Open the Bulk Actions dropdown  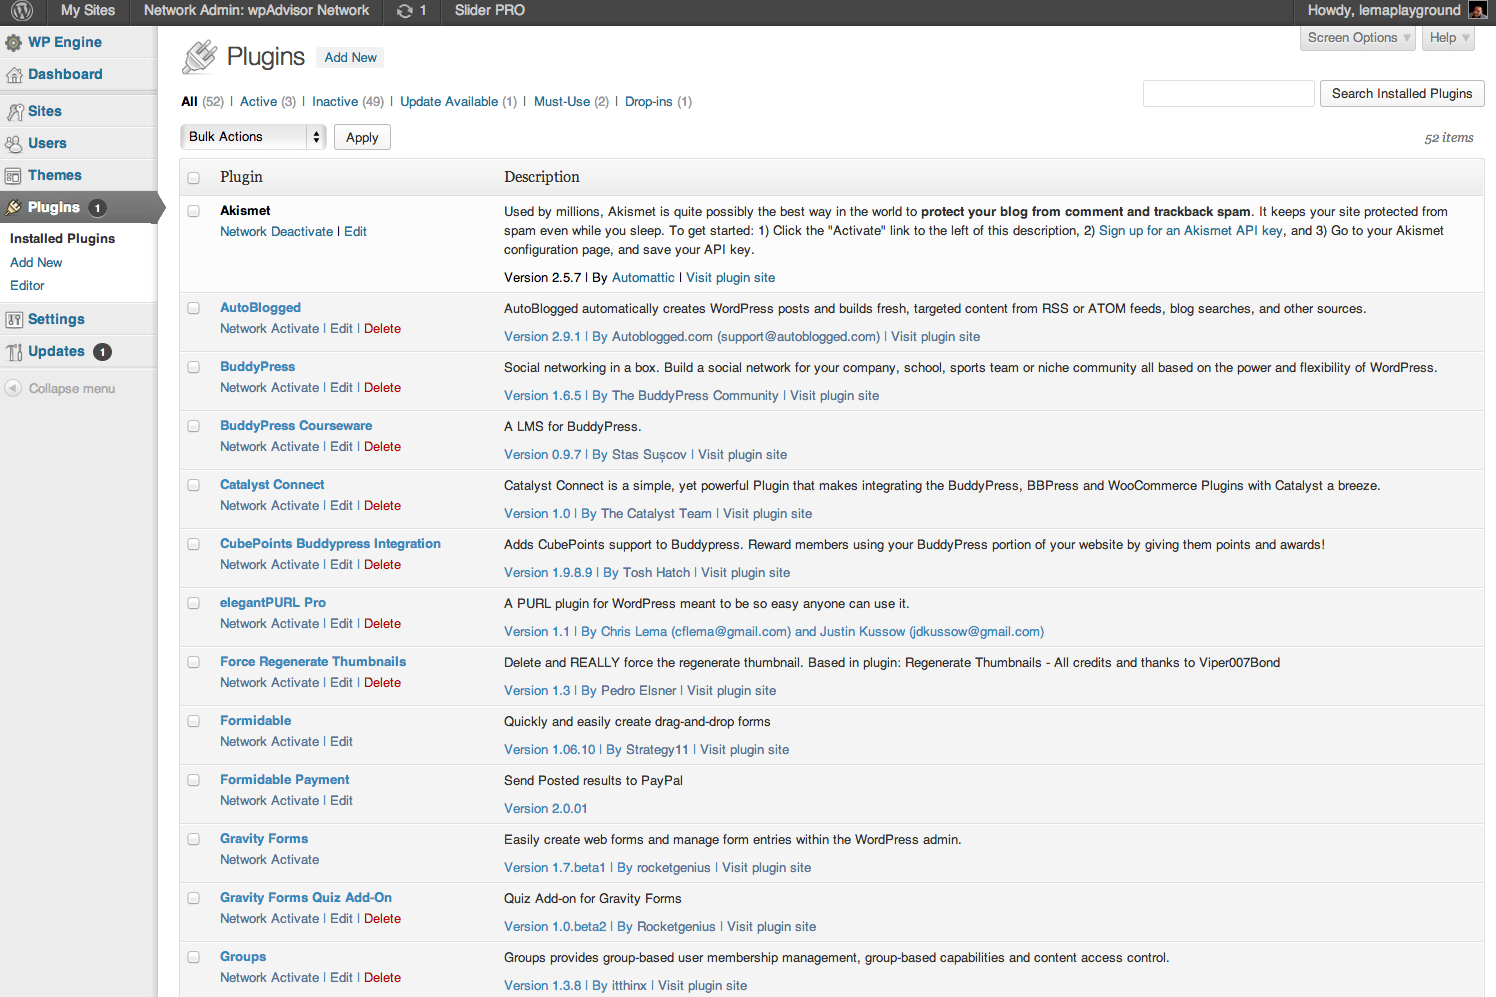[x=252, y=136]
